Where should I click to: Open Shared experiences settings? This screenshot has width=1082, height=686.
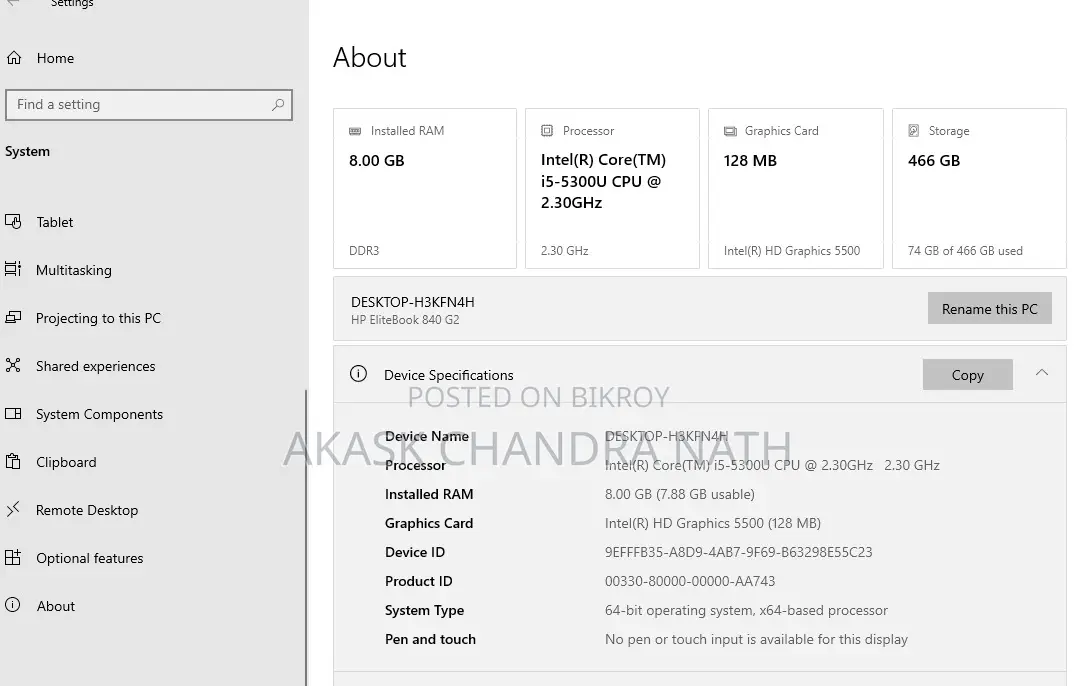tap(95, 366)
